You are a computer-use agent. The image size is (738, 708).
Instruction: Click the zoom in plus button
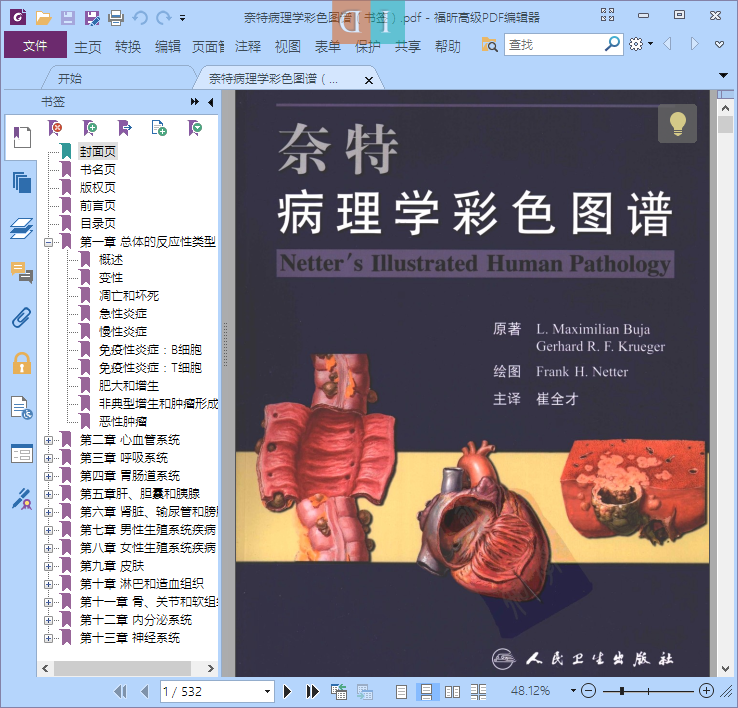tap(706, 691)
